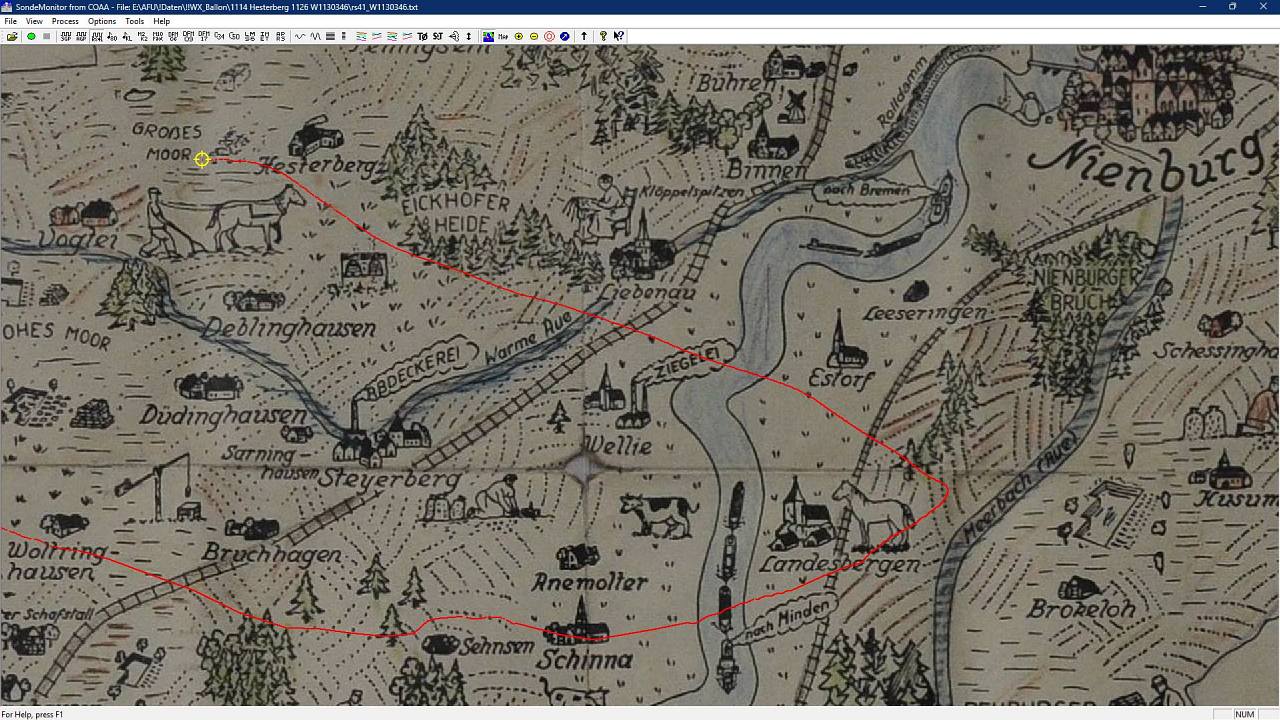Open the Help menu
The height and width of the screenshot is (720, 1280).
click(161, 21)
